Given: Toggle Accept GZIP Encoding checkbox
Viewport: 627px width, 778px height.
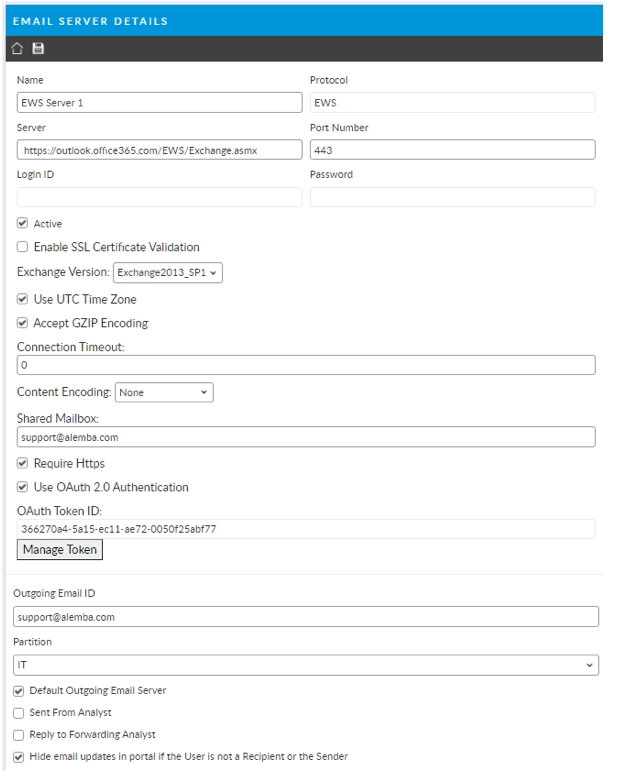Looking at the screenshot, I should coord(23,323).
